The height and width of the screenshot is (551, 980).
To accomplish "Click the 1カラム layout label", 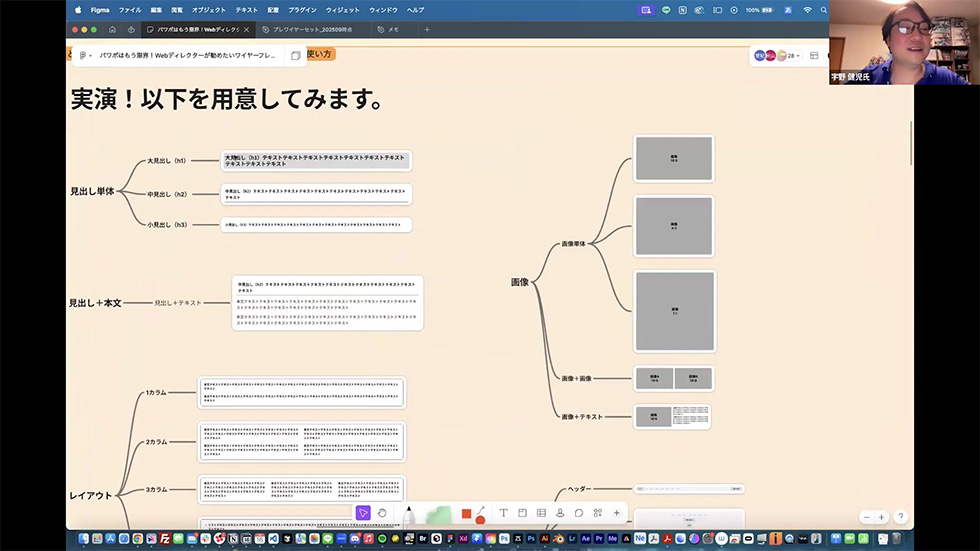I will [156, 393].
